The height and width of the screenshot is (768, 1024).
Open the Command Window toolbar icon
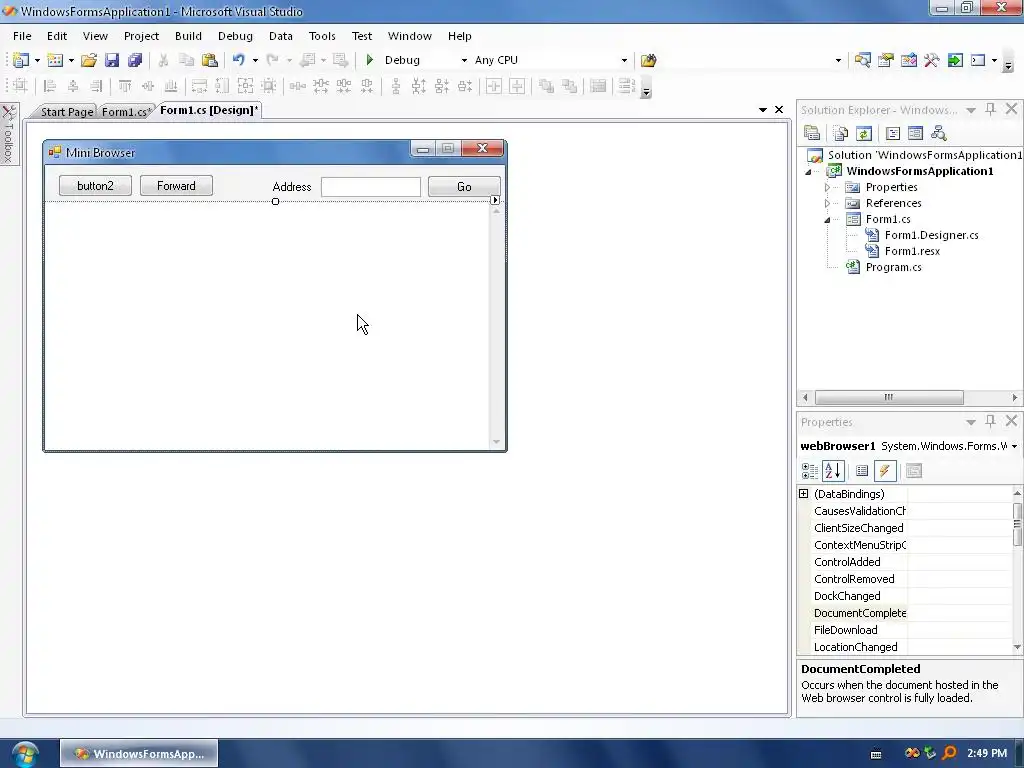(x=978, y=60)
